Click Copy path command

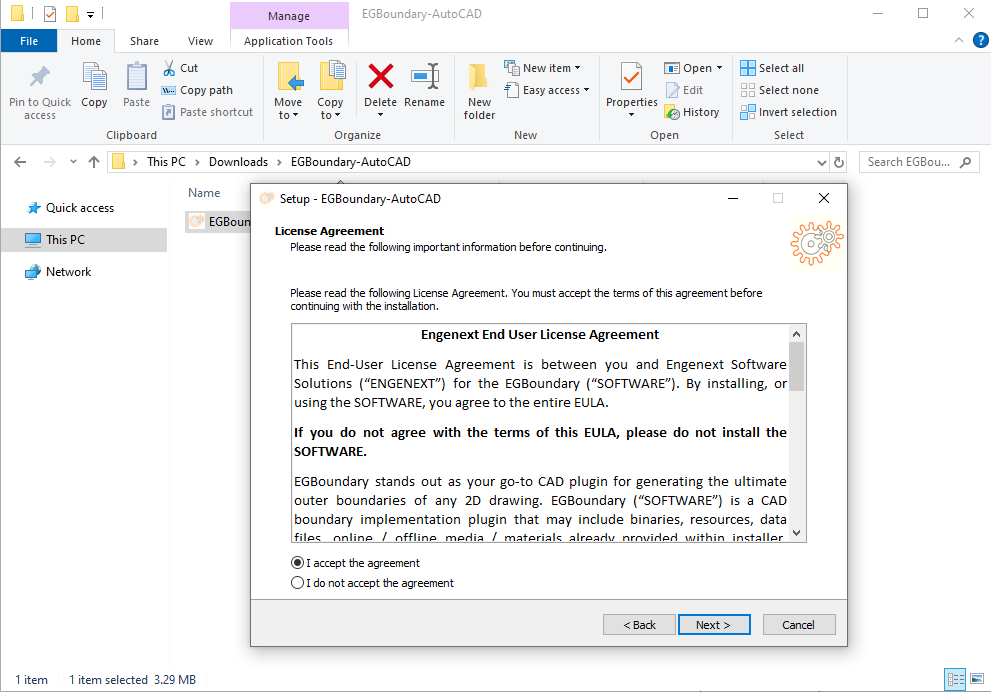pyautogui.click(x=197, y=90)
